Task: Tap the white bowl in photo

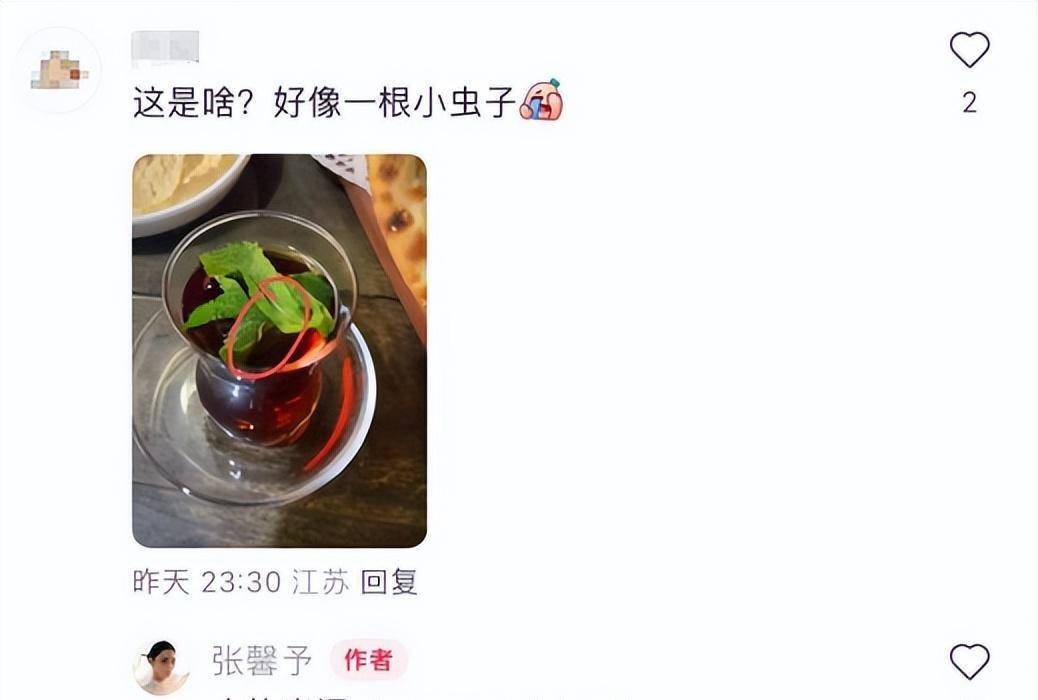Action: (188, 192)
